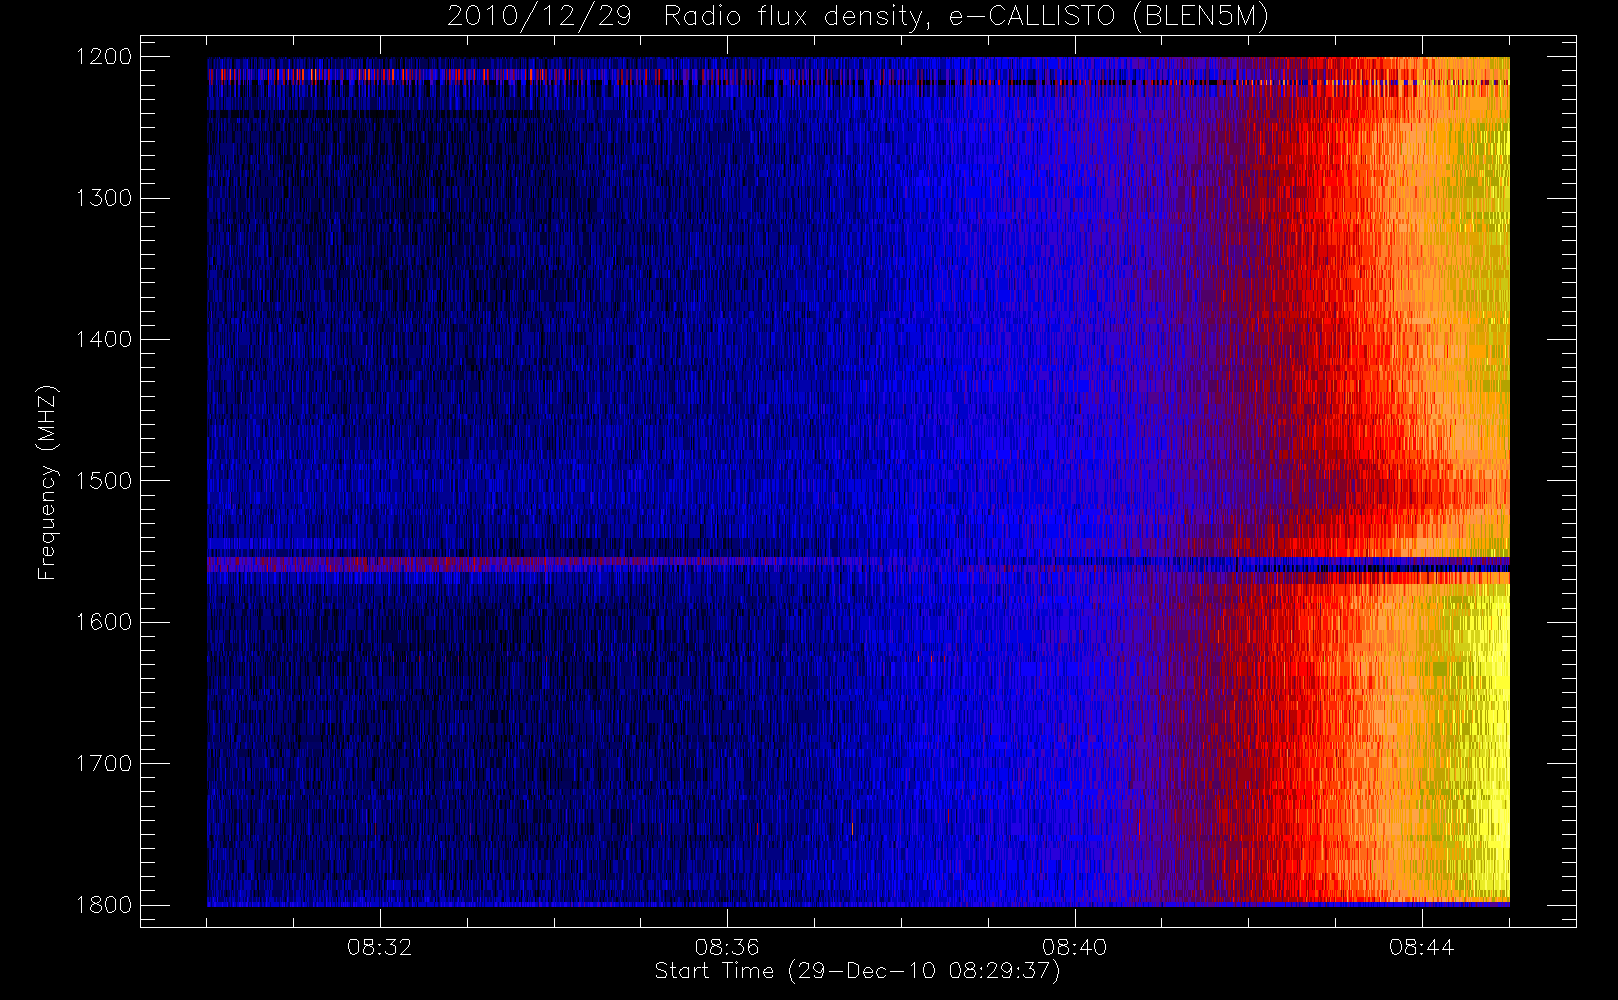Click the 08:44 time axis label
1618x1000 pixels.
[x=1421, y=947]
